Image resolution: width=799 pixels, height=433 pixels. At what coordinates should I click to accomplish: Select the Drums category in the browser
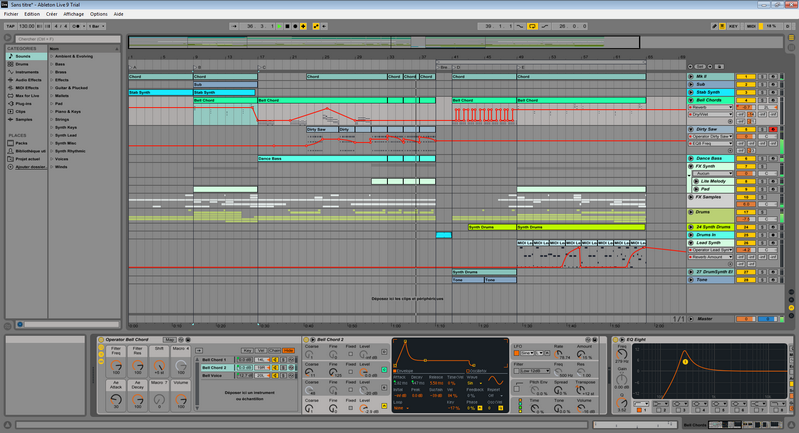click(x=27, y=64)
